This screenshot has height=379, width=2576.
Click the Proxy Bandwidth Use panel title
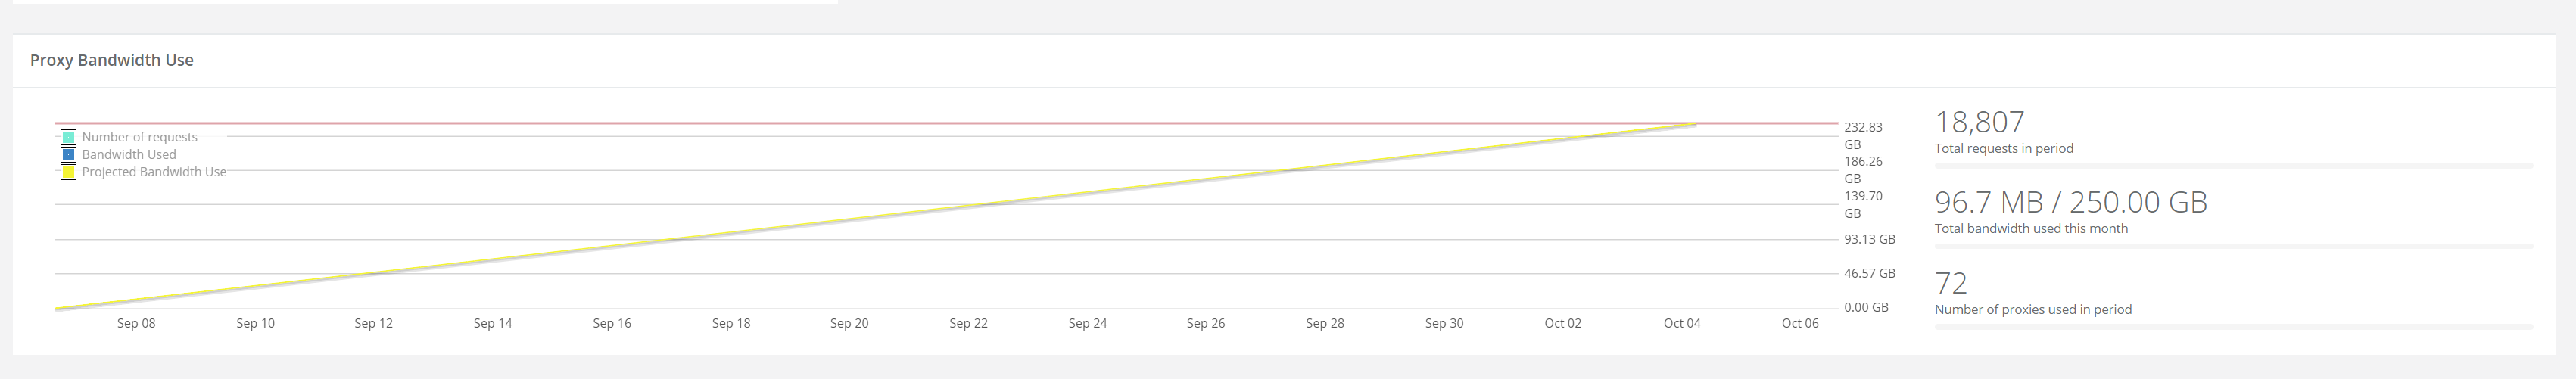click(112, 60)
